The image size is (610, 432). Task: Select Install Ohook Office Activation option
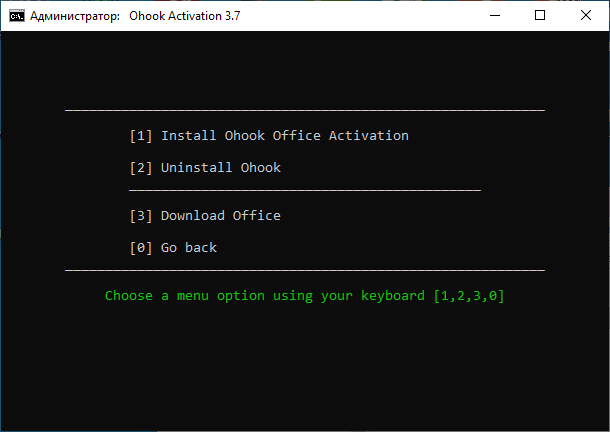pos(284,136)
